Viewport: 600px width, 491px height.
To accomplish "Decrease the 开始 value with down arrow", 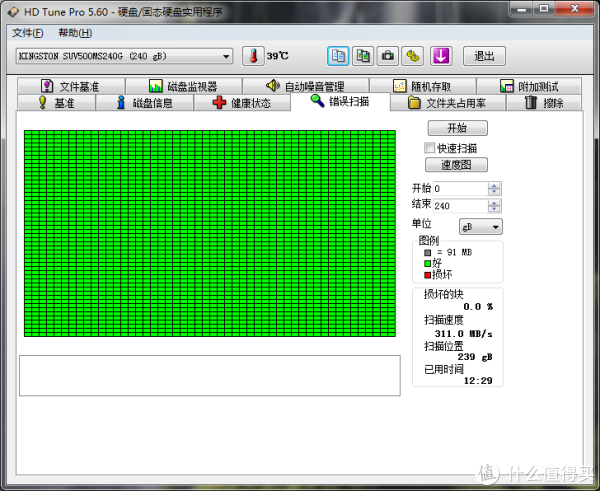I will coord(494,191).
